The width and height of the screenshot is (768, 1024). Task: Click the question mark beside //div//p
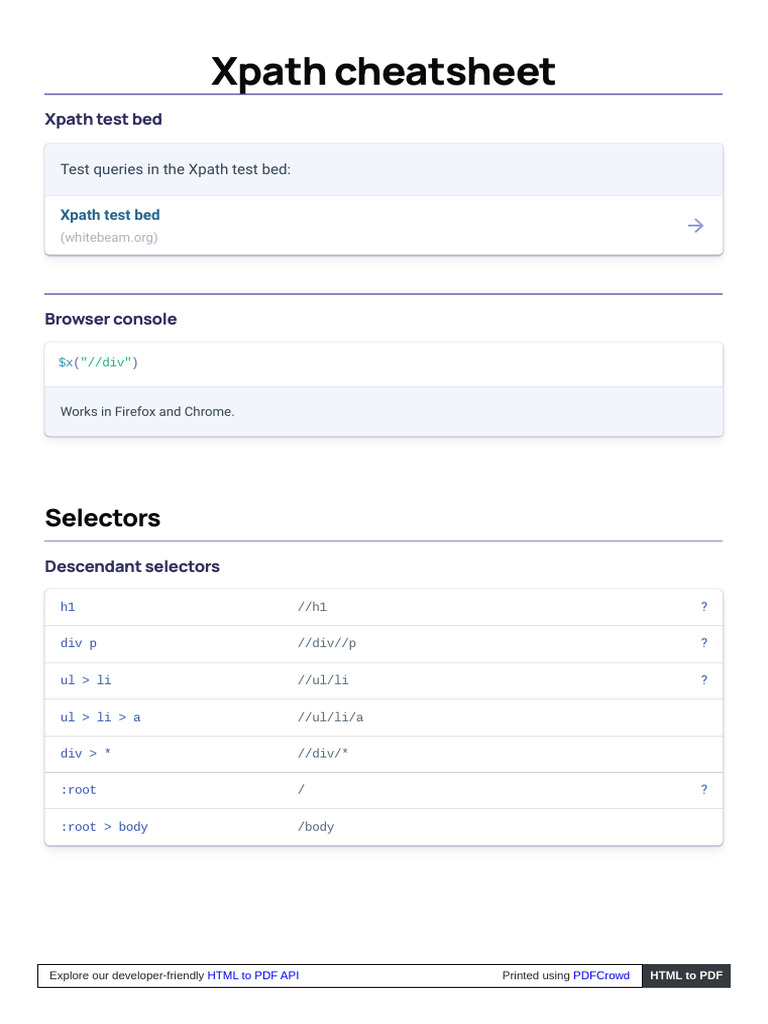click(704, 643)
